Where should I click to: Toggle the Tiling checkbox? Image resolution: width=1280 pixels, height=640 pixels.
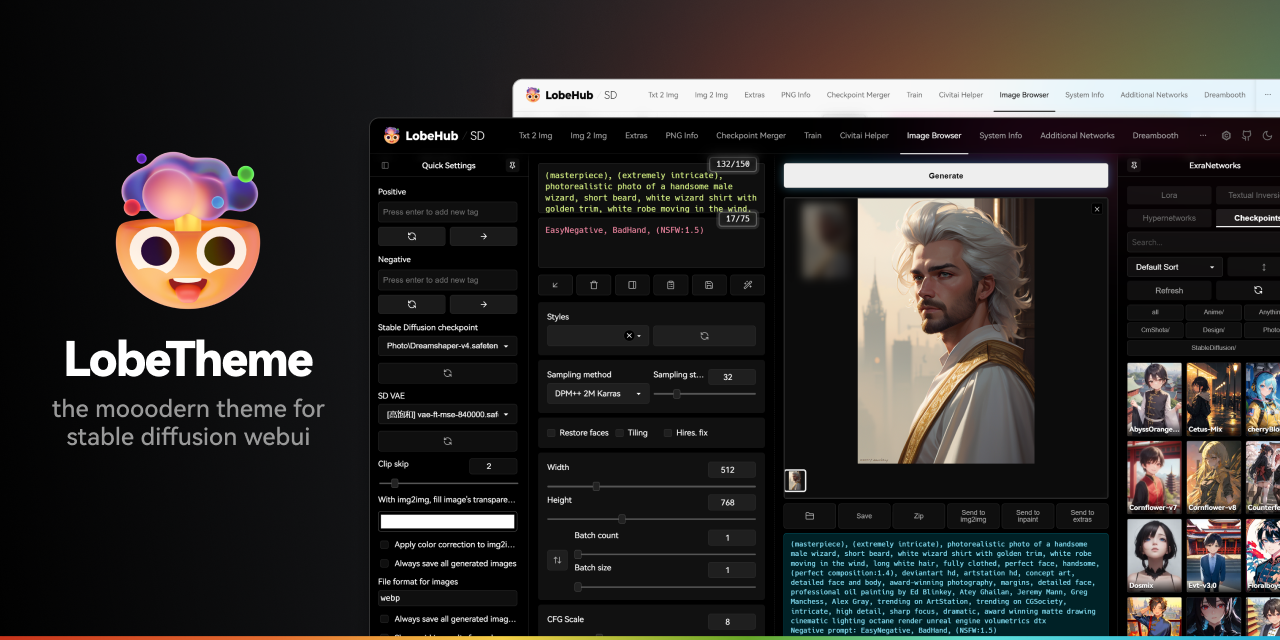620,433
